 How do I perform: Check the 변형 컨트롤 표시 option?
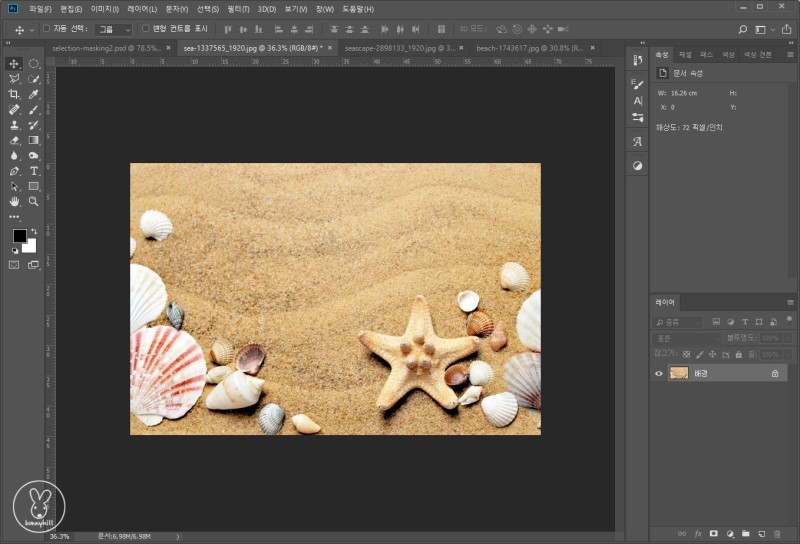(x=146, y=29)
